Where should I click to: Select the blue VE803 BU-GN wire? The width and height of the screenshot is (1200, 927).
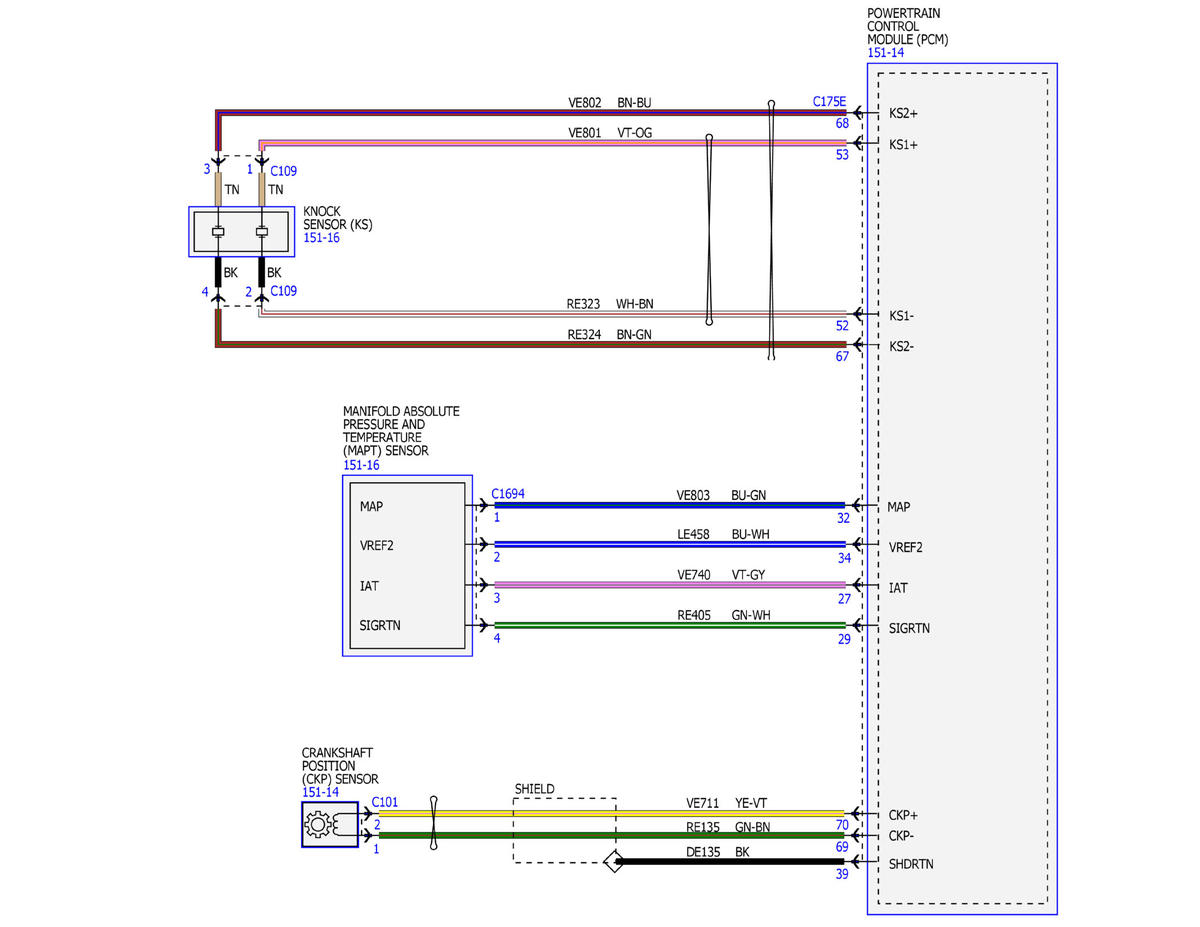coord(670,505)
